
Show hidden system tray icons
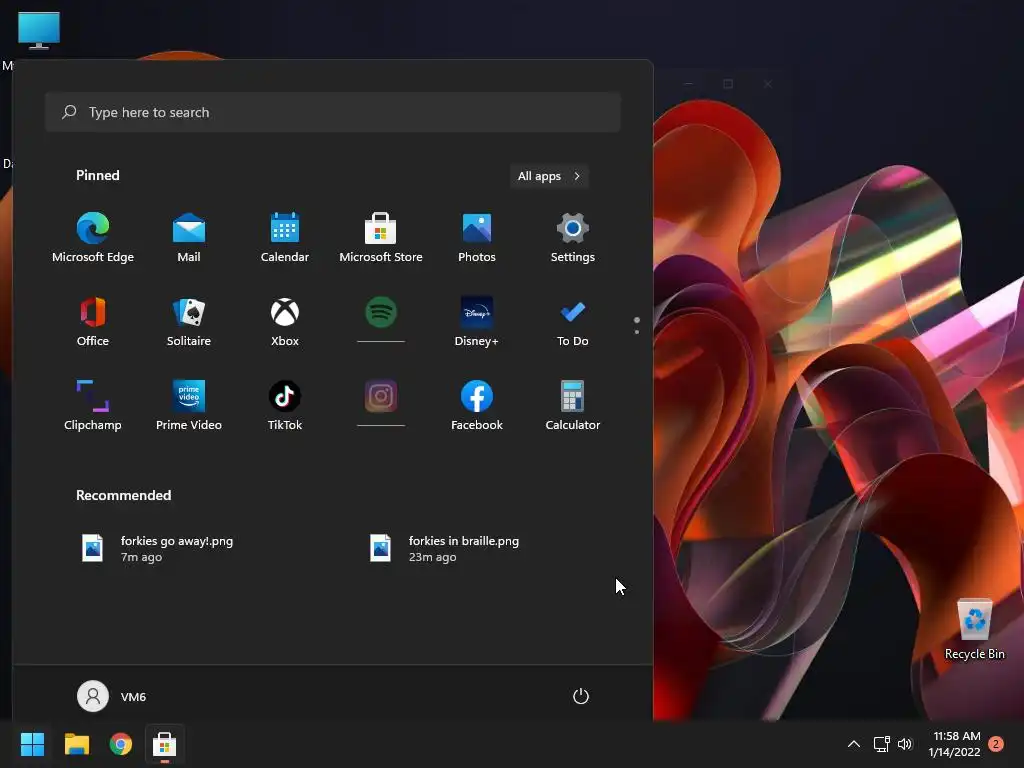point(854,744)
